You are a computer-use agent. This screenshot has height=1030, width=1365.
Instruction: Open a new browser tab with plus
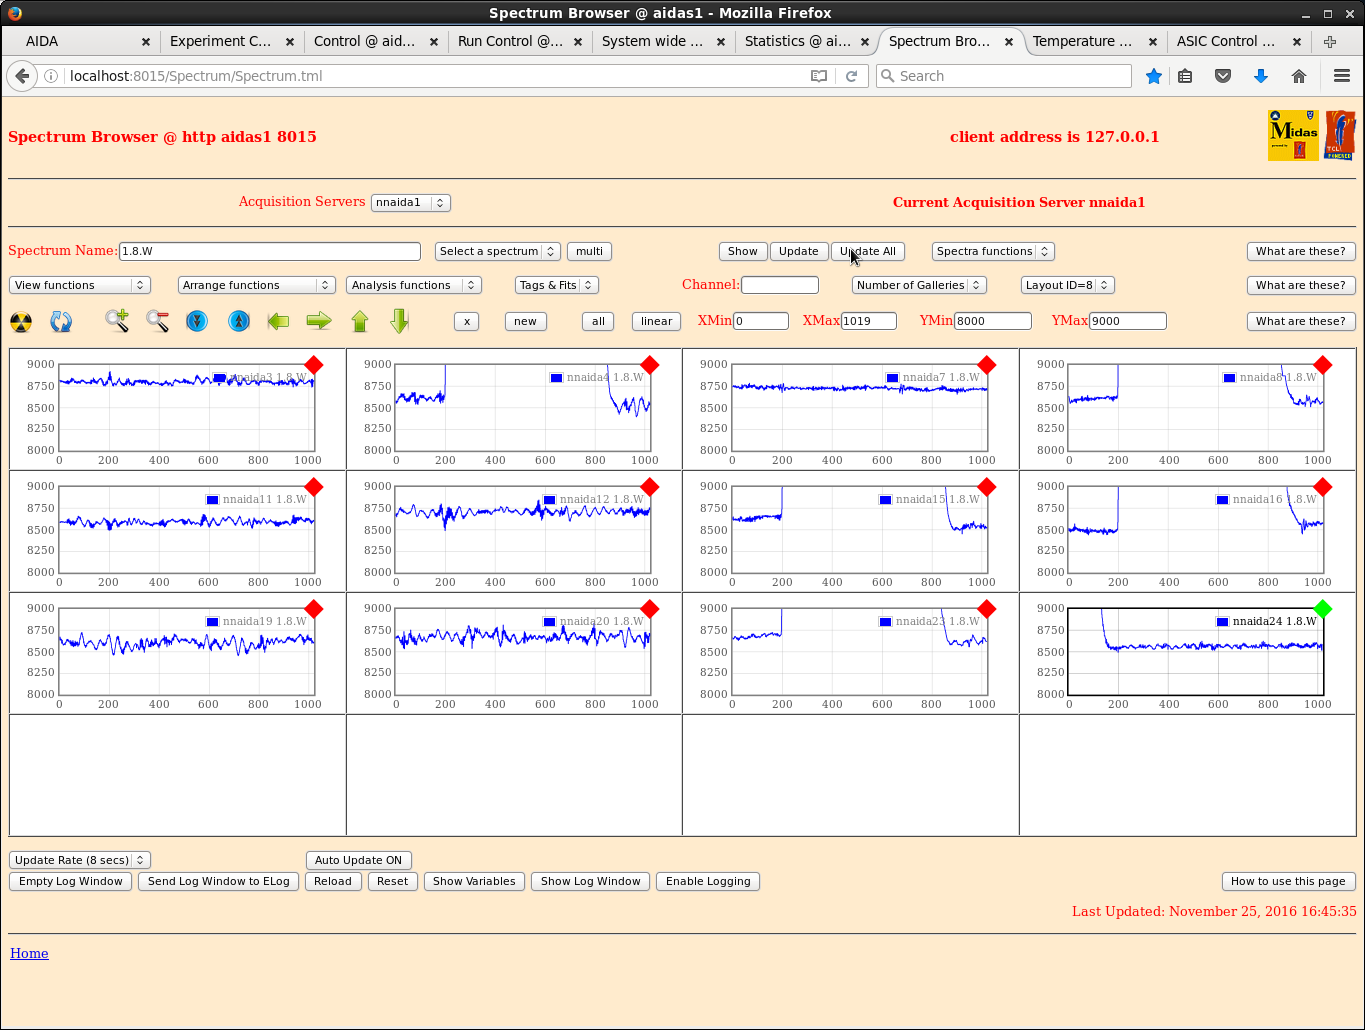pos(1330,41)
